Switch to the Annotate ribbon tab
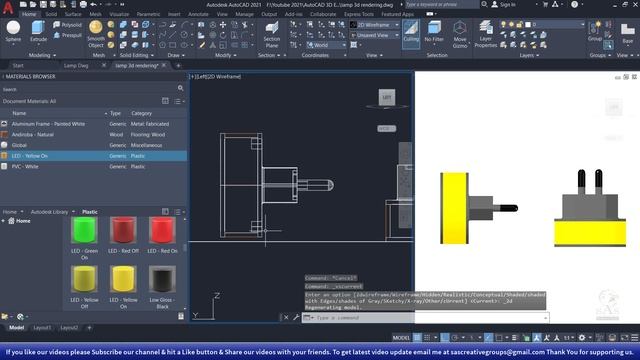 pos(198,14)
